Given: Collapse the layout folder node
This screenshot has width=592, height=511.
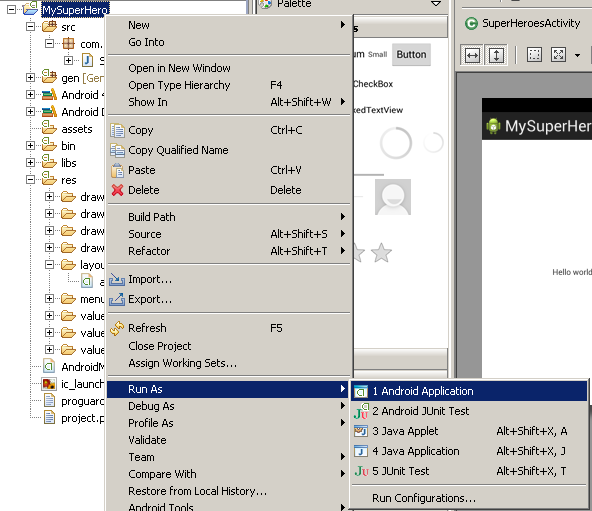Looking at the screenshot, I should point(49,264).
